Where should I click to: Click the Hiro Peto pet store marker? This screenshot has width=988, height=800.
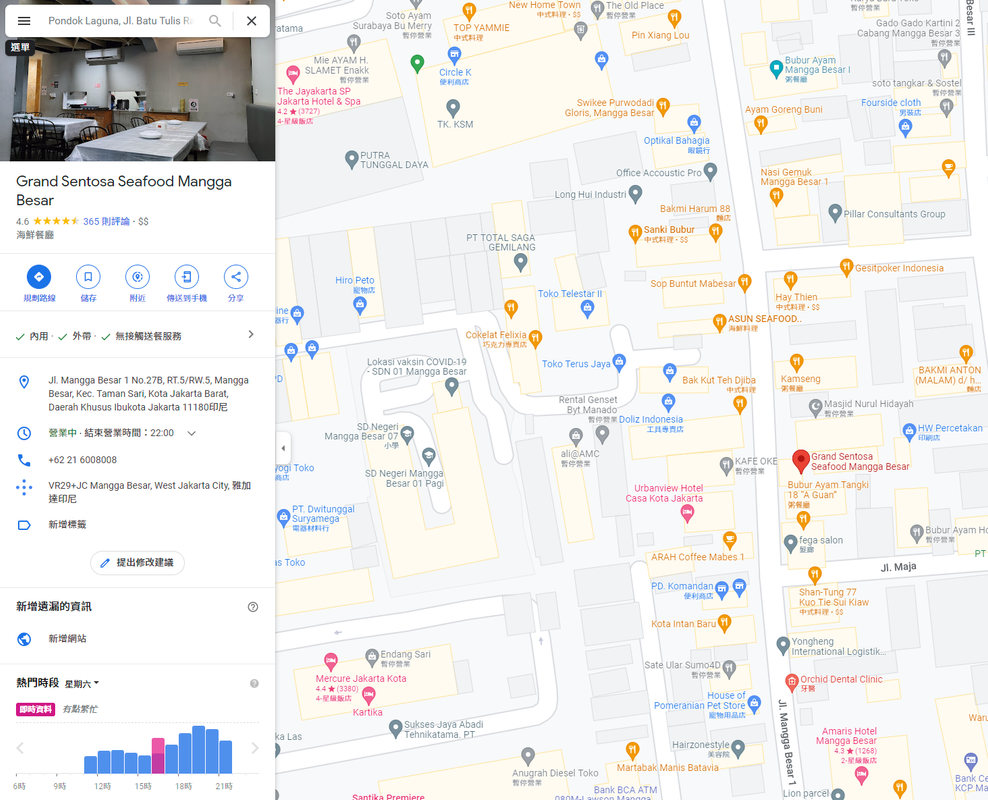coord(360,306)
